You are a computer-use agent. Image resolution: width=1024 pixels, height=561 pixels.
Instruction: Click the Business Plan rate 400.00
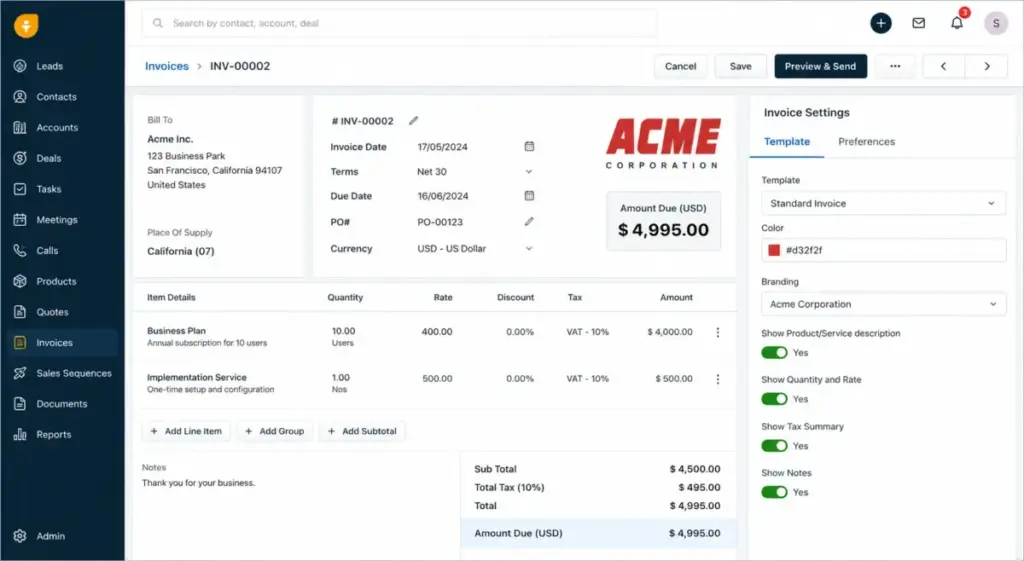(437, 332)
